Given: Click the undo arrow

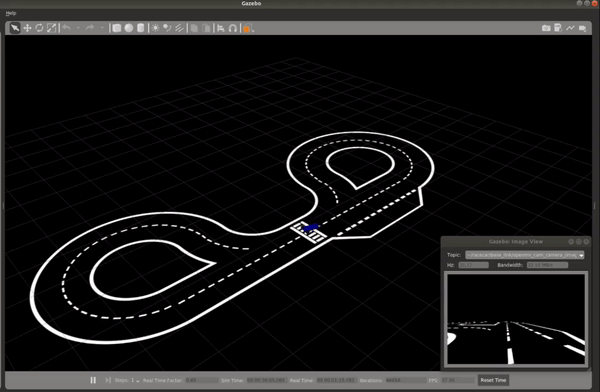Looking at the screenshot, I should [x=67, y=28].
